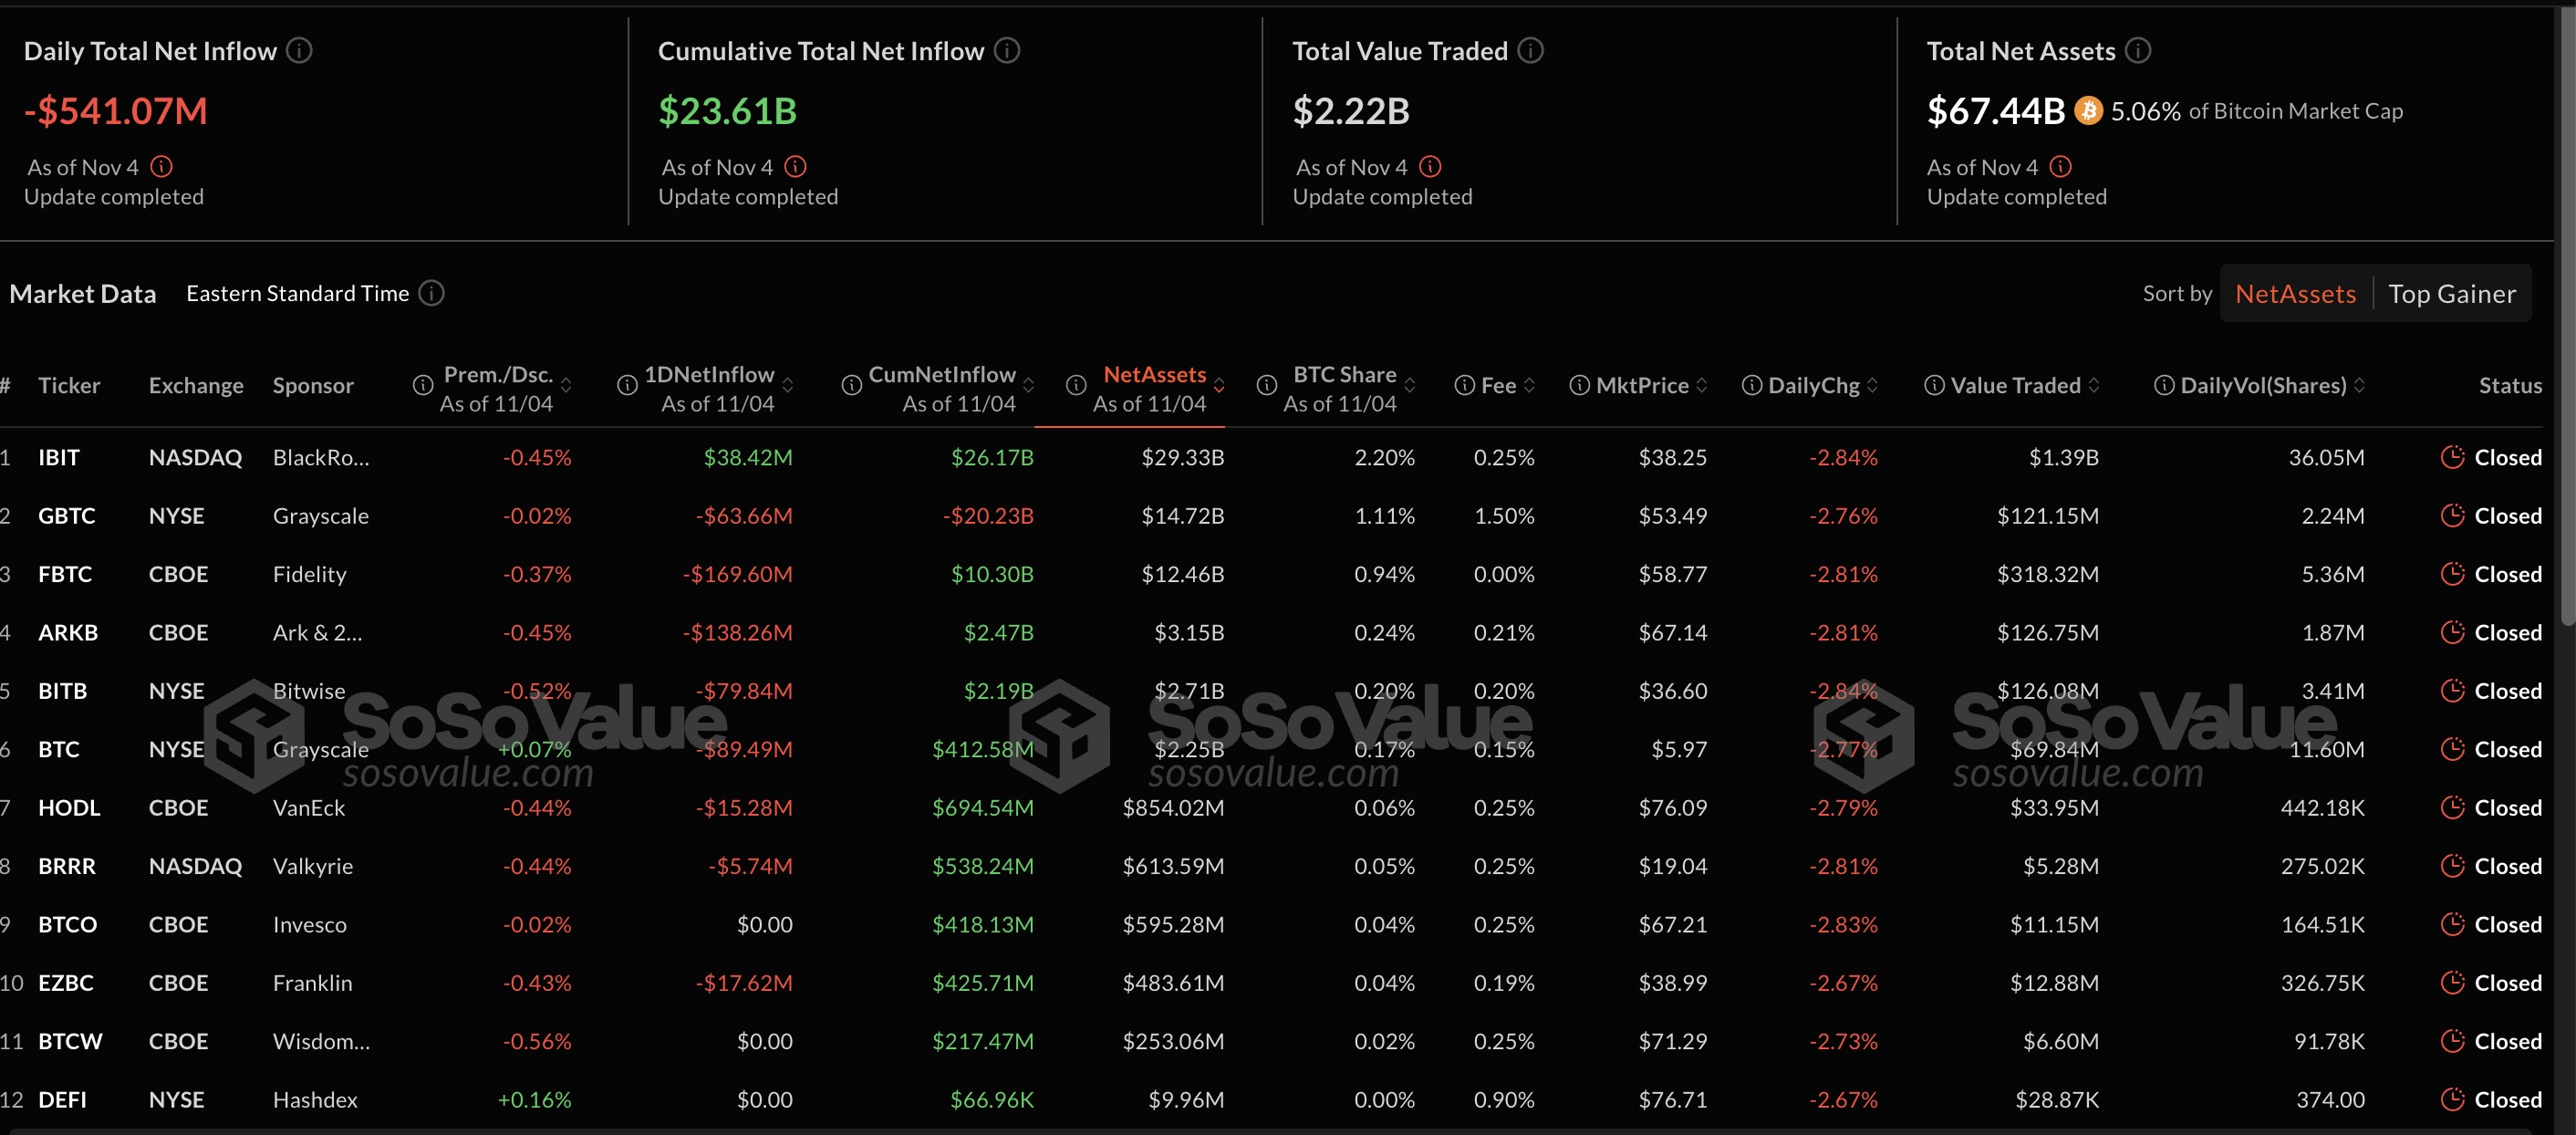Click 'Closed' status in BTCO row

pyautogui.click(x=2508, y=924)
